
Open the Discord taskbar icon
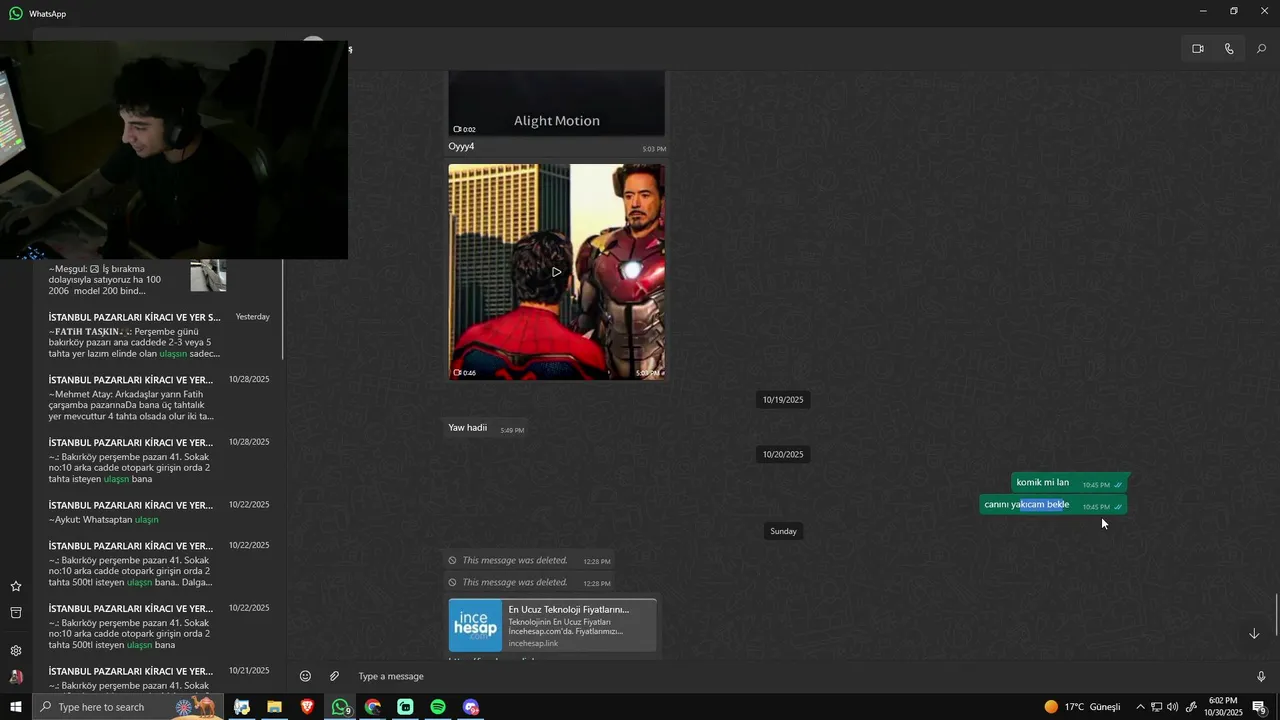(x=471, y=707)
